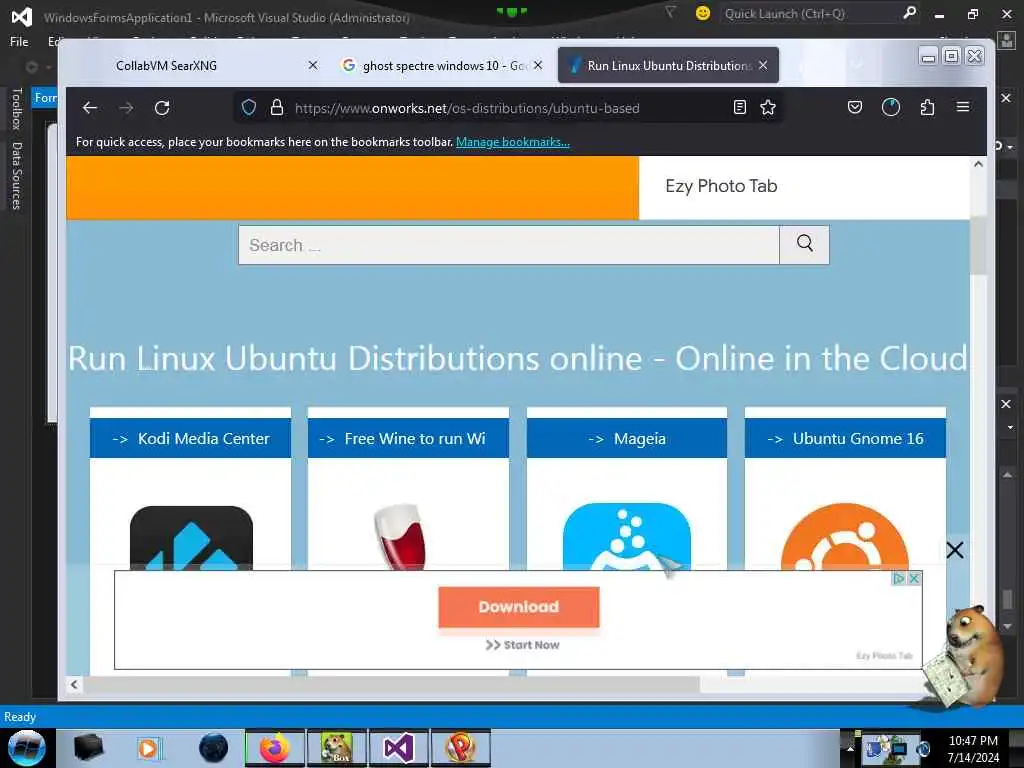This screenshot has width=1024, height=768.
Task: Open red P application taskbar icon
Action: pos(460,748)
